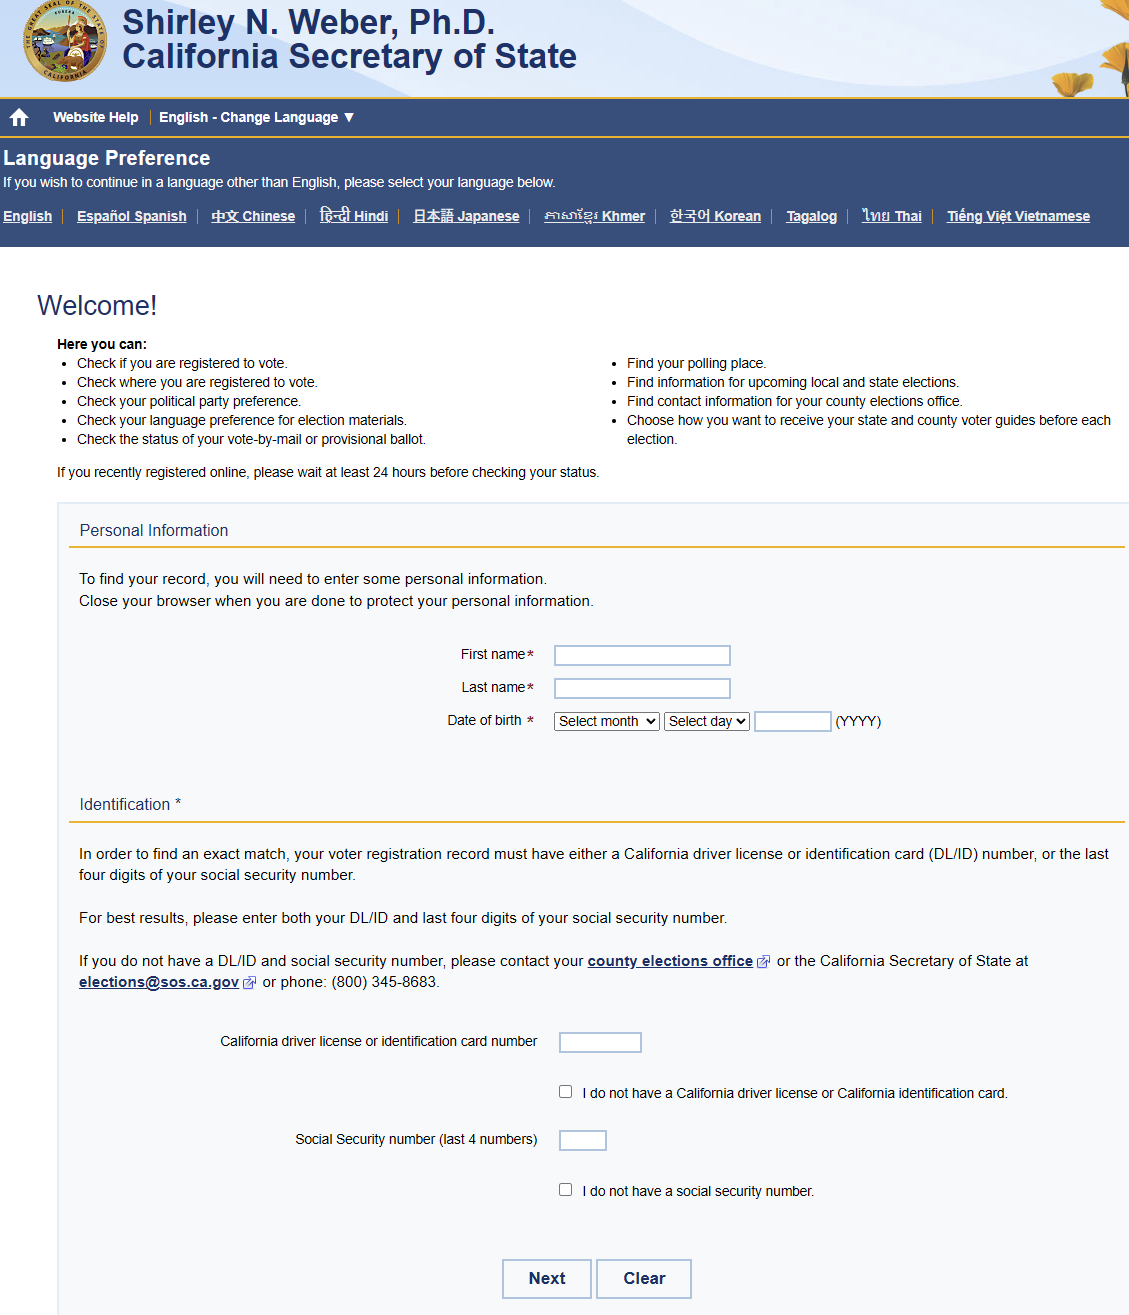Click 'Shirley N. Weber, Ph.D.' title text
The image size is (1129, 1315).
[308, 22]
